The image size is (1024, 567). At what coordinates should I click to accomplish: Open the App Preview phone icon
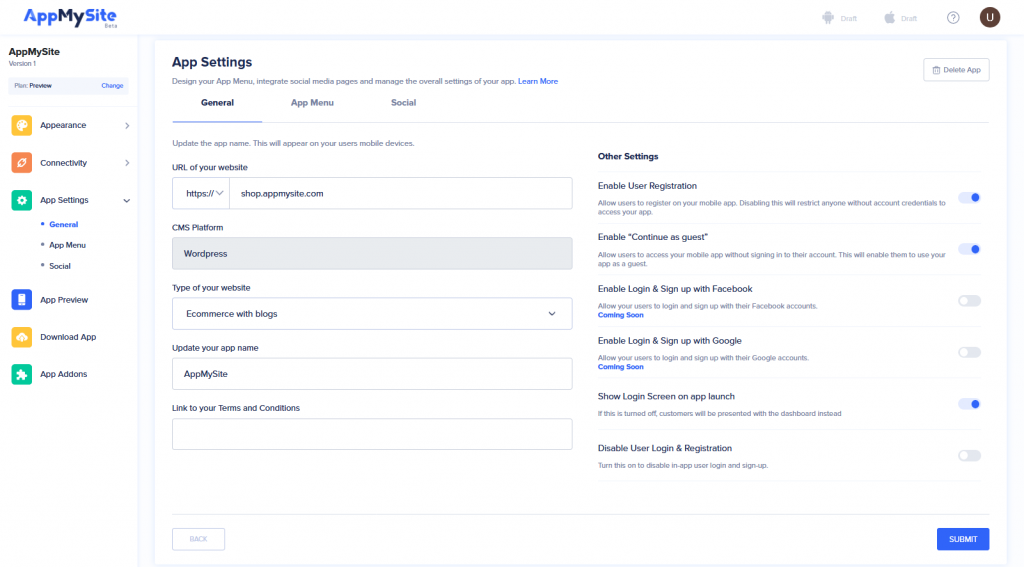pyautogui.click(x=22, y=299)
